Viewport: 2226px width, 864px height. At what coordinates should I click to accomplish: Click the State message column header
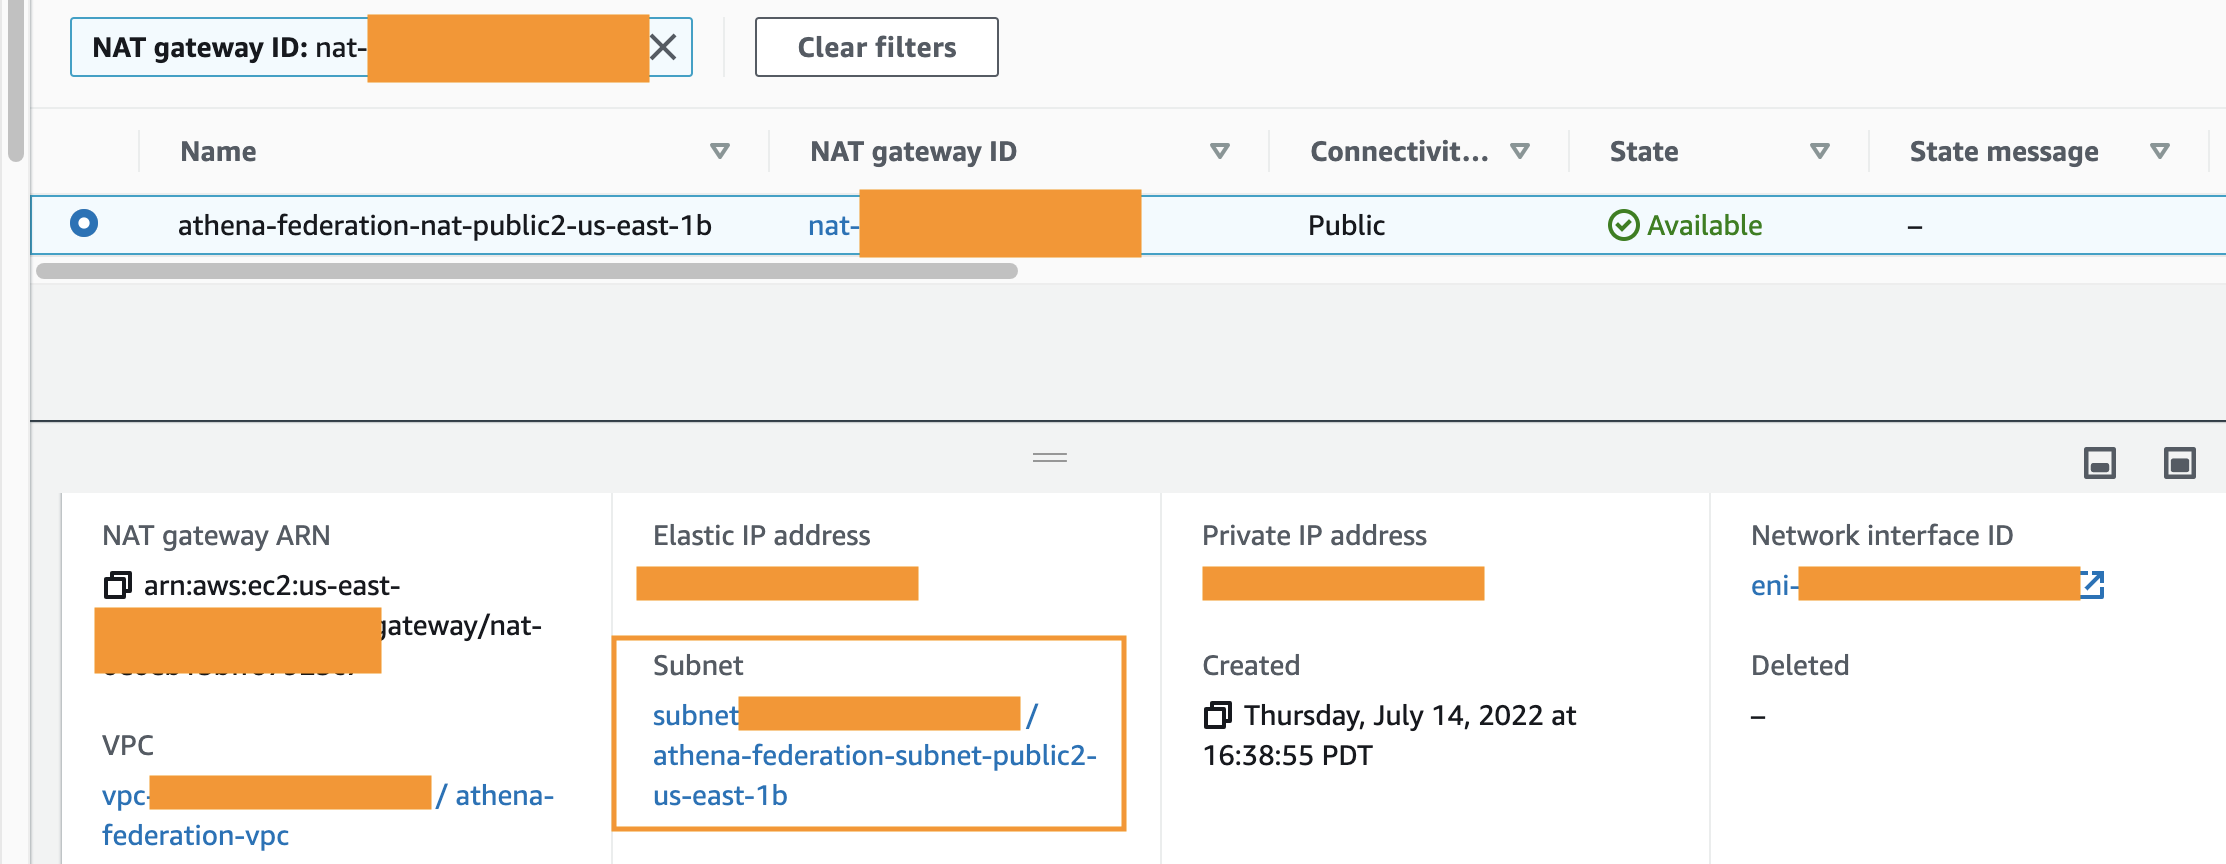tap(2004, 151)
